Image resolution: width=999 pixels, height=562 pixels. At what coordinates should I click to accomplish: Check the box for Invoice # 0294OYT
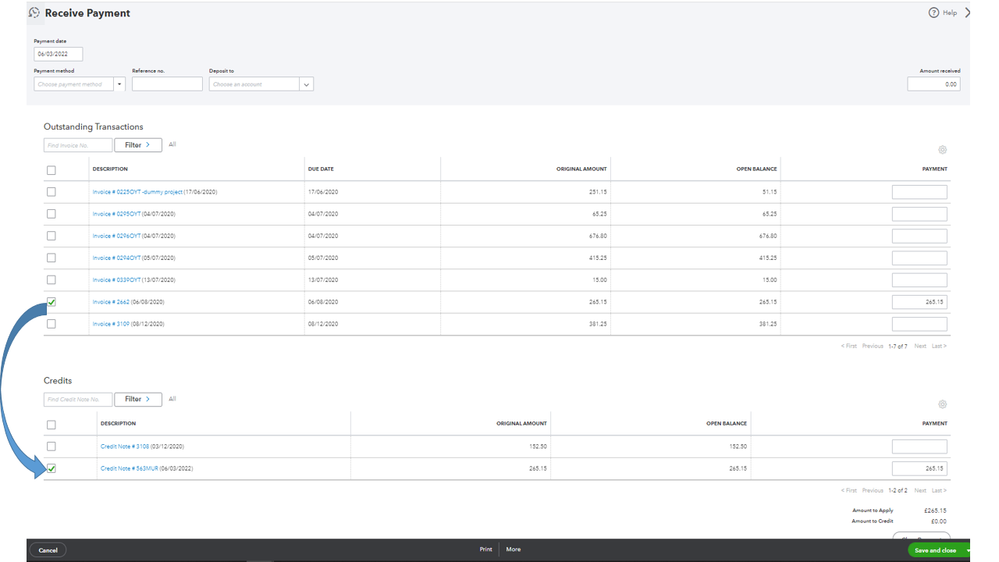(x=51, y=258)
